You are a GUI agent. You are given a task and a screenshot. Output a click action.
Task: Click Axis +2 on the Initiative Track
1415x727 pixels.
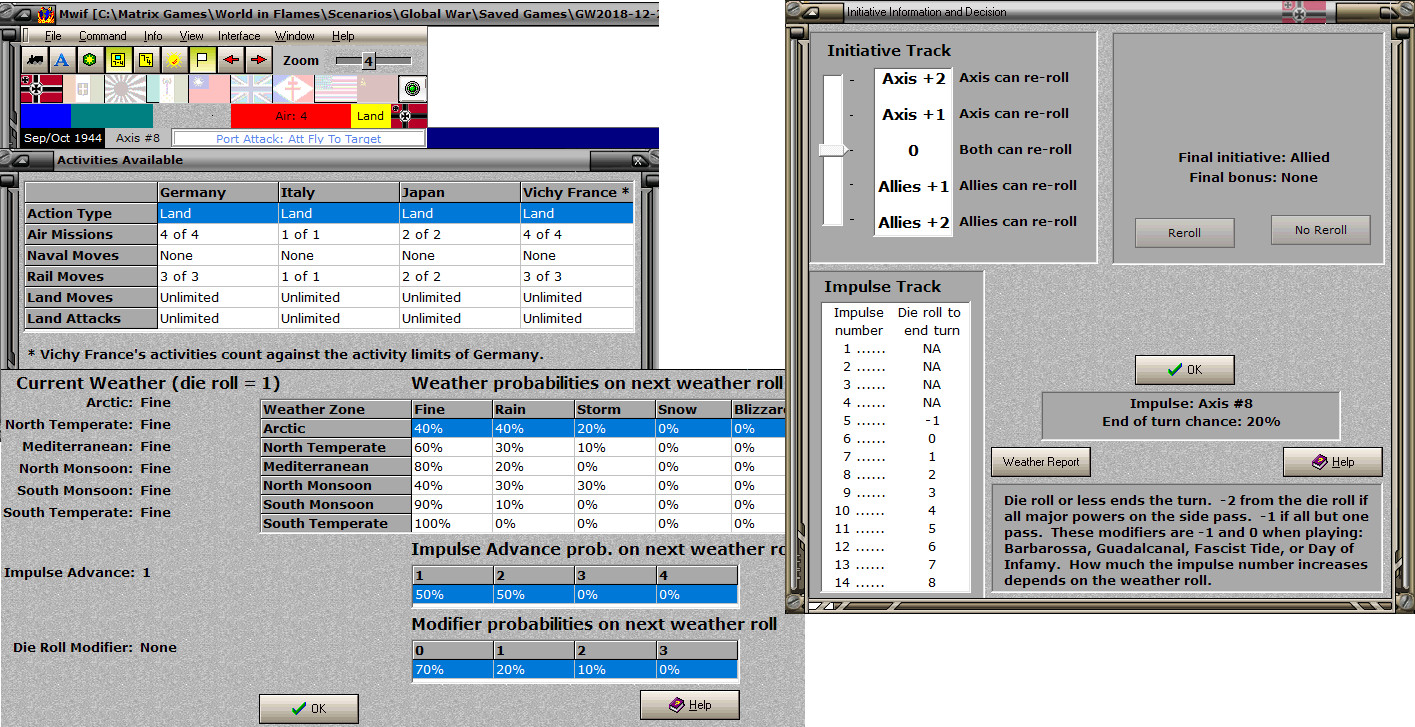tap(913, 79)
